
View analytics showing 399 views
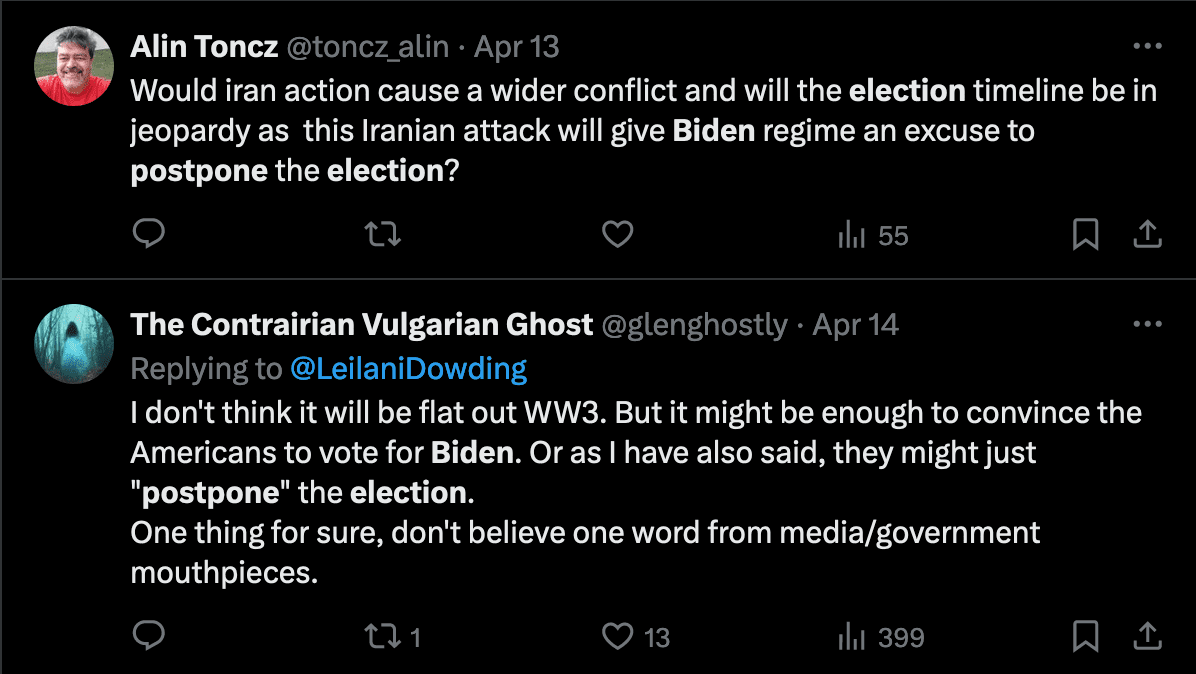pyautogui.click(x=880, y=637)
